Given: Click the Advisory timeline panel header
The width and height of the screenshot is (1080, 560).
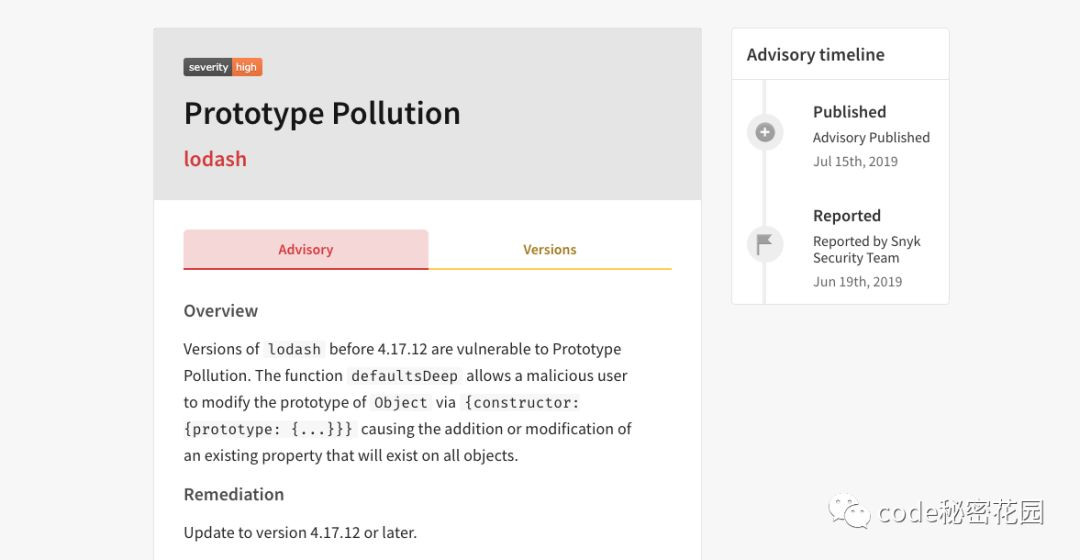Looking at the screenshot, I should (x=816, y=55).
